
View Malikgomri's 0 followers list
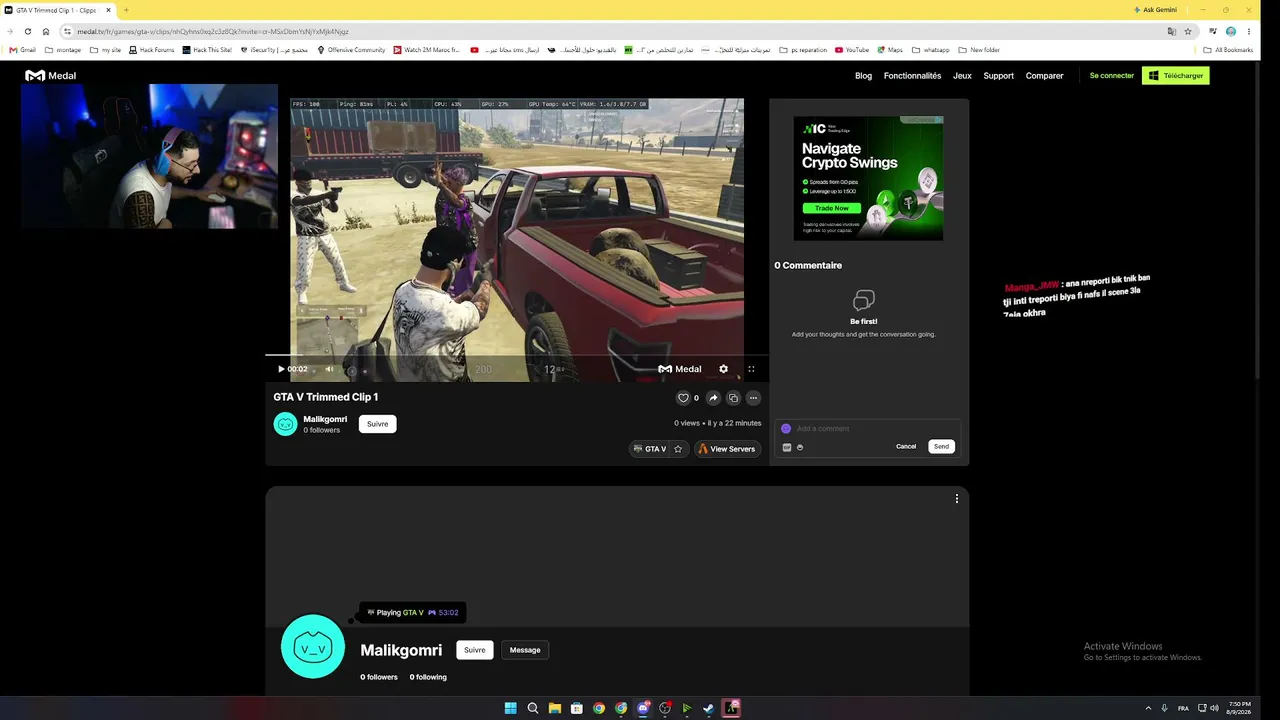pyautogui.click(x=379, y=677)
